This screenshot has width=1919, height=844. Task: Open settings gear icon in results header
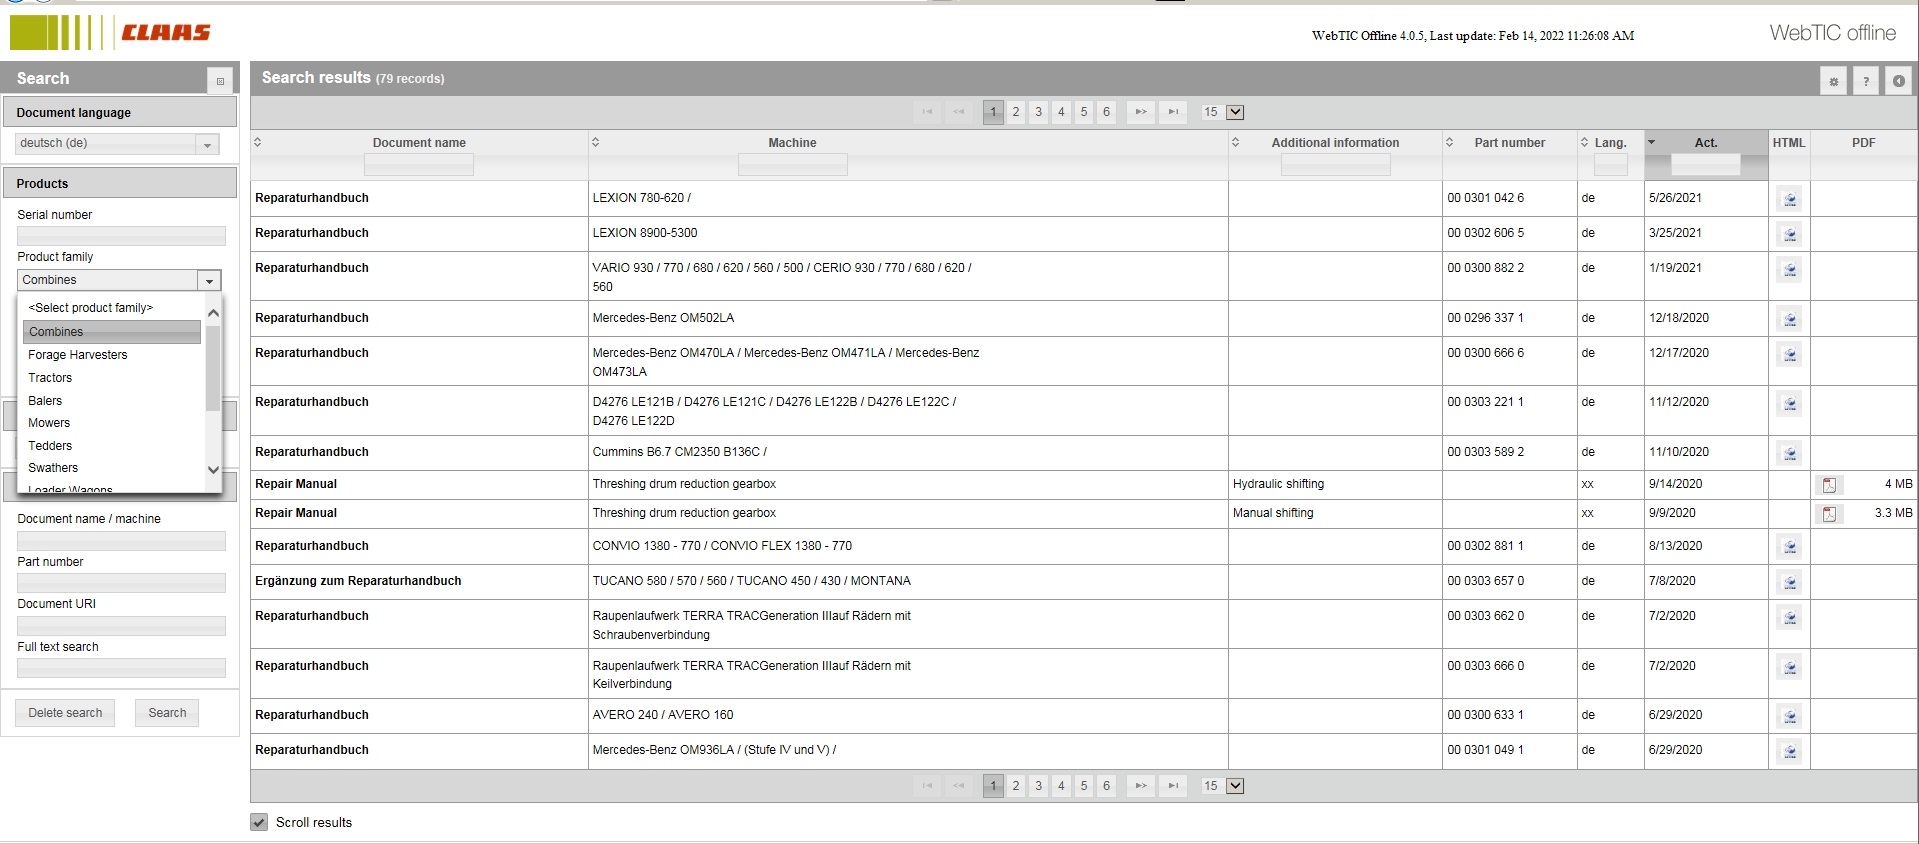[x=1833, y=81]
